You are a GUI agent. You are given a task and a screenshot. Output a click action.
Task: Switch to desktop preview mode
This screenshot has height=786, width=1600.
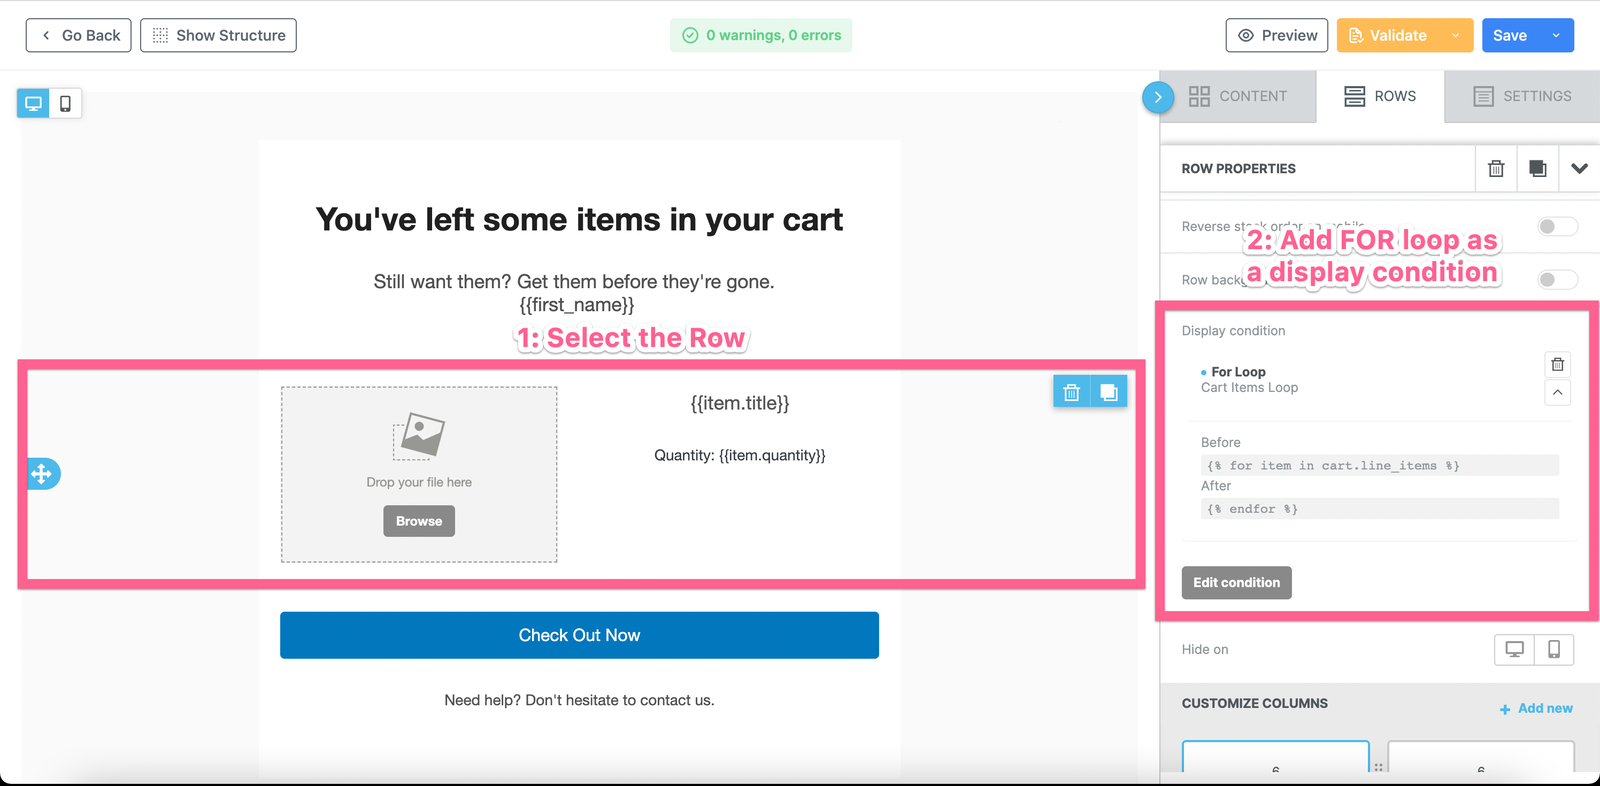click(x=33, y=104)
